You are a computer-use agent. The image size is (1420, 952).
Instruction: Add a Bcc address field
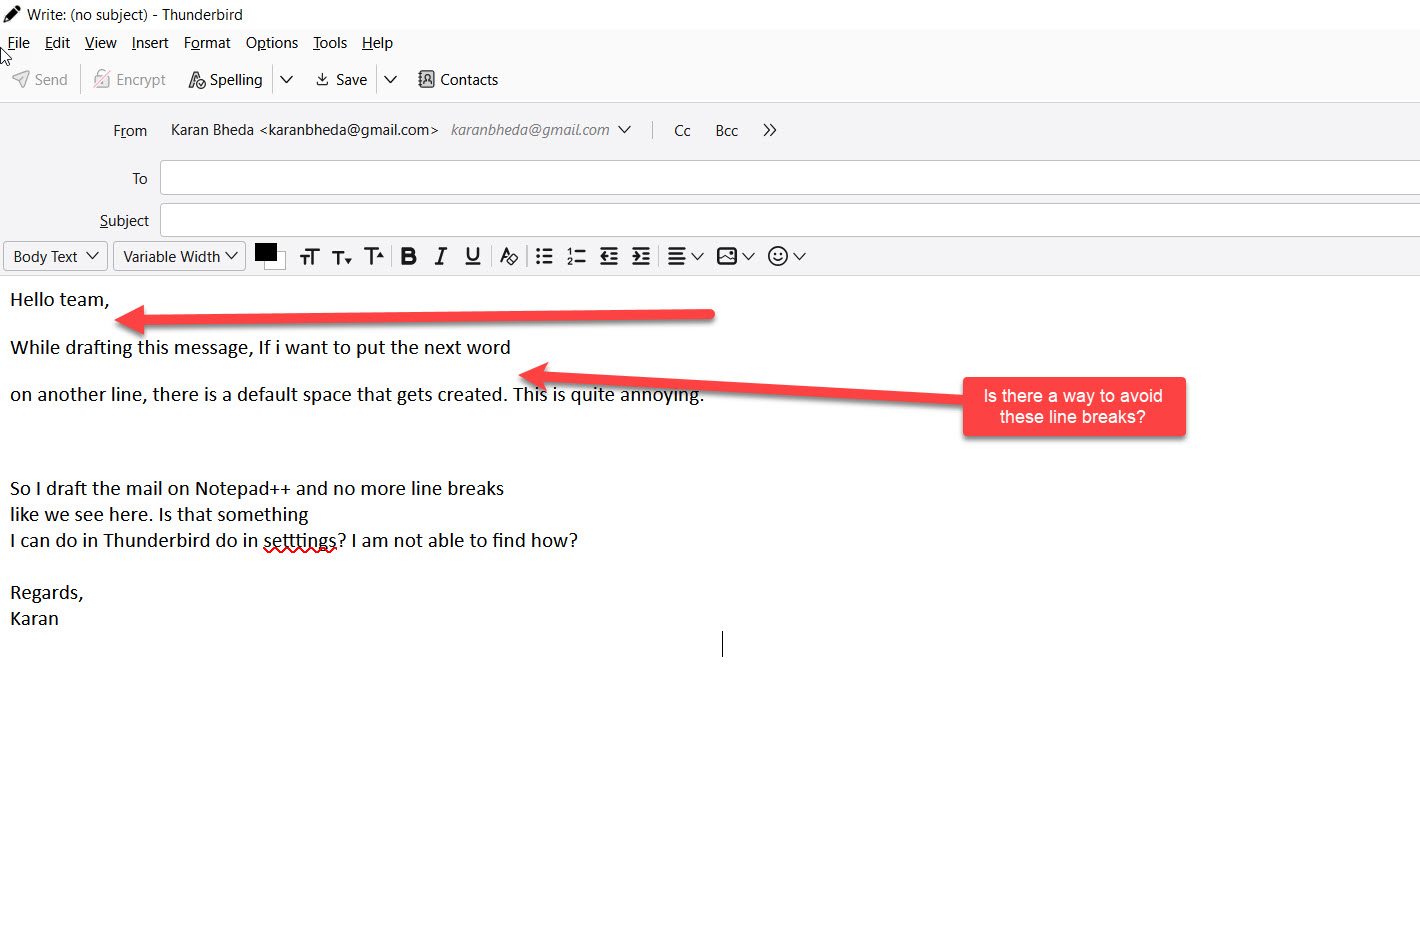(727, 131)
